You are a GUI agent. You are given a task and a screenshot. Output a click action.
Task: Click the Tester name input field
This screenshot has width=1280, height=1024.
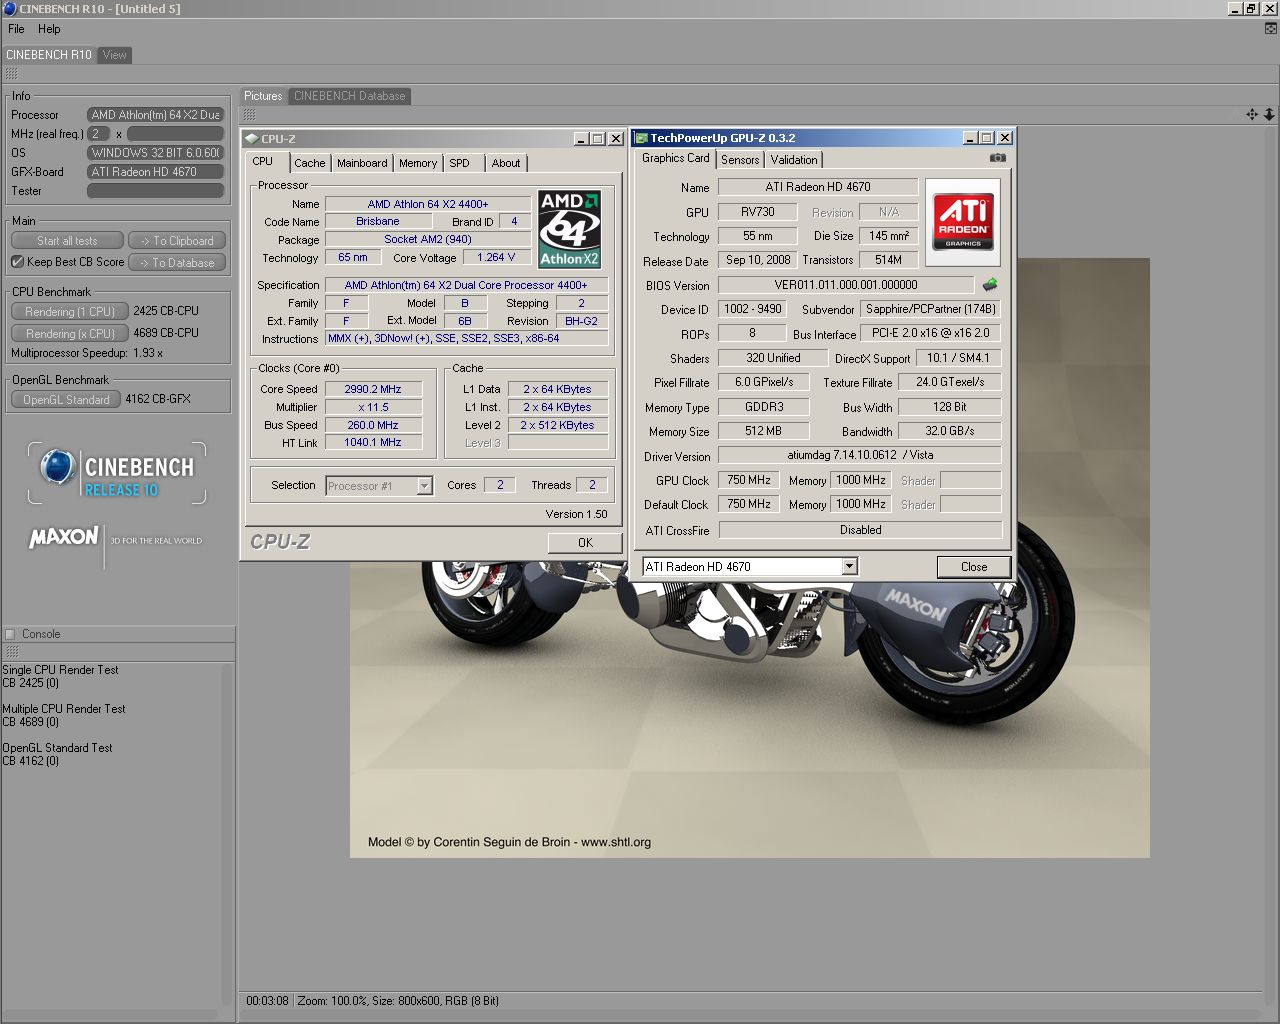(155, 191)
